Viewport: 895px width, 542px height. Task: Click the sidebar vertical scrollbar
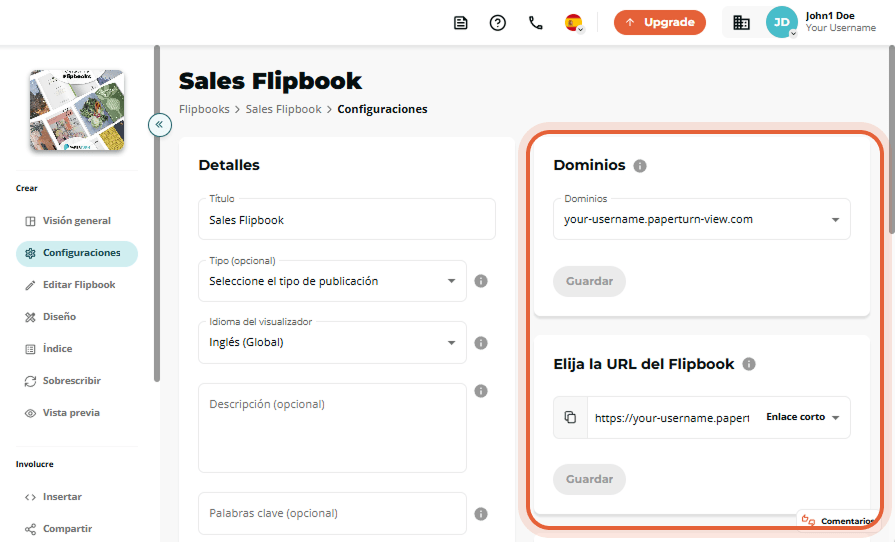click(157, 214)
